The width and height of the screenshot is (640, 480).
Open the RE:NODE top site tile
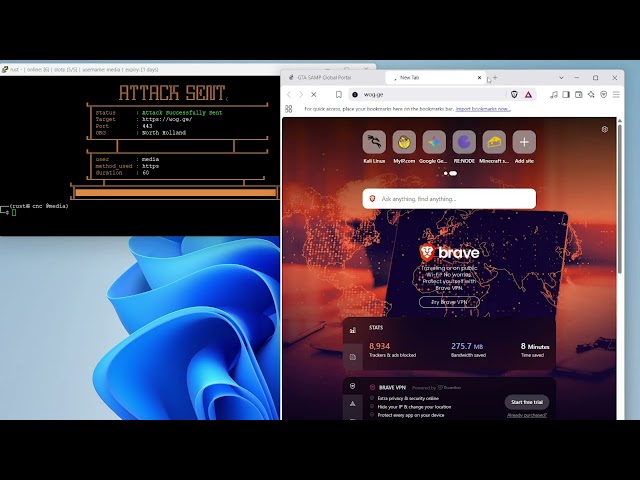click(464, 142)
